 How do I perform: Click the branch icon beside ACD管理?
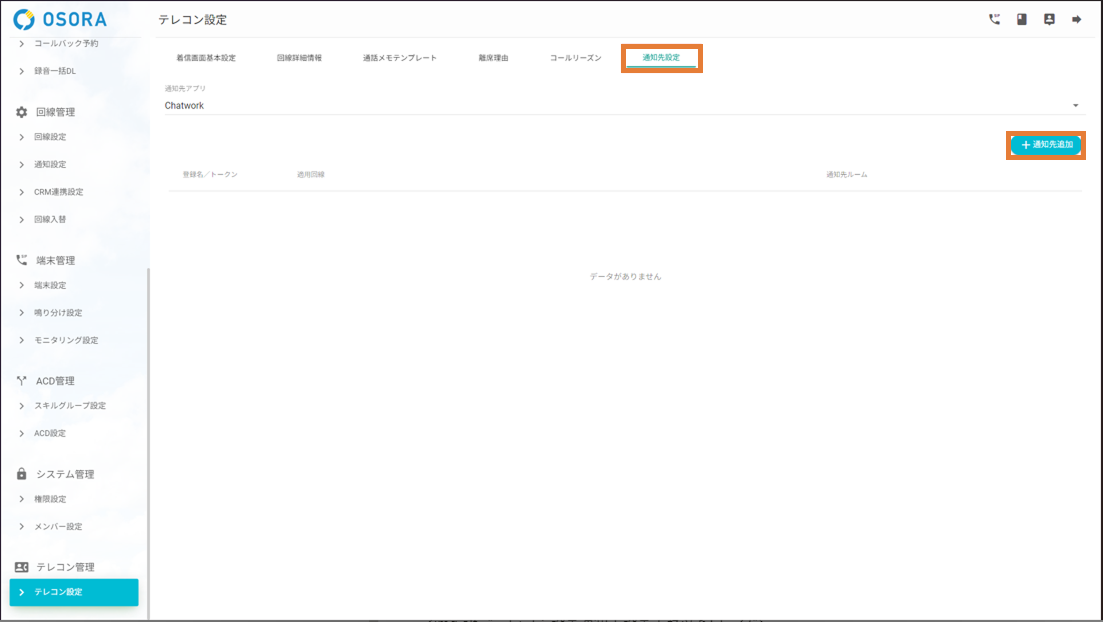tap(22, 381)
